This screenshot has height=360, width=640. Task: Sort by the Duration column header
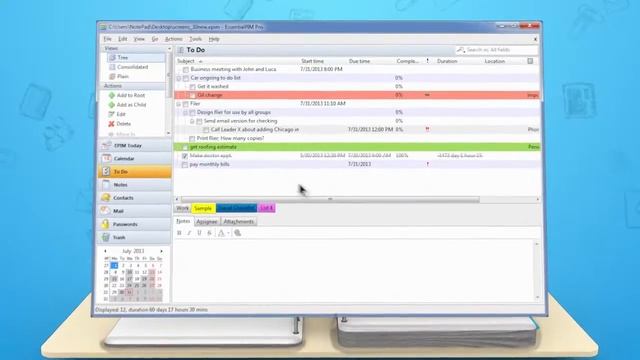(447, 61)
